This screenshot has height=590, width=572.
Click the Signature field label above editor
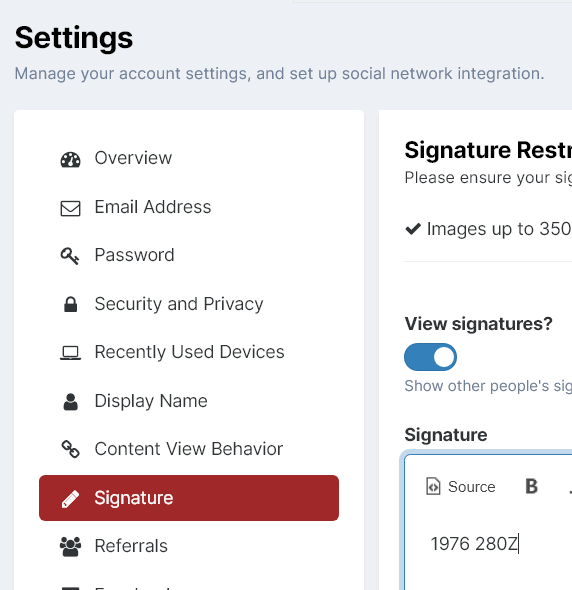(x=446, y=435)
